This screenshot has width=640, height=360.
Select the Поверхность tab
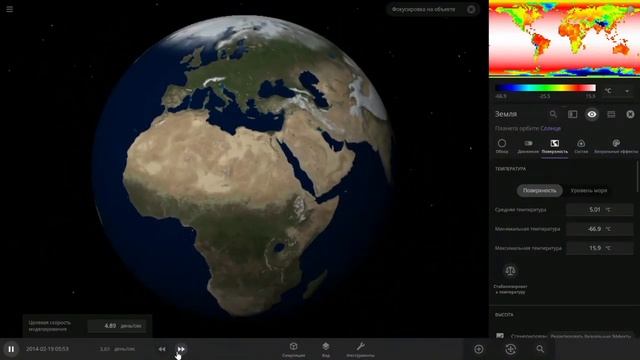pyautogui.click(x=554, y=147)
